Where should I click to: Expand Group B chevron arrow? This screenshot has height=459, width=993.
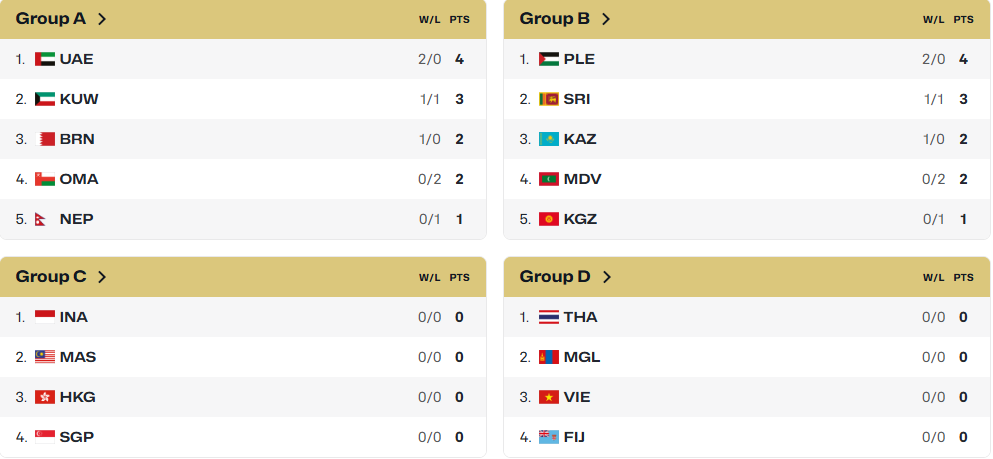606,19
